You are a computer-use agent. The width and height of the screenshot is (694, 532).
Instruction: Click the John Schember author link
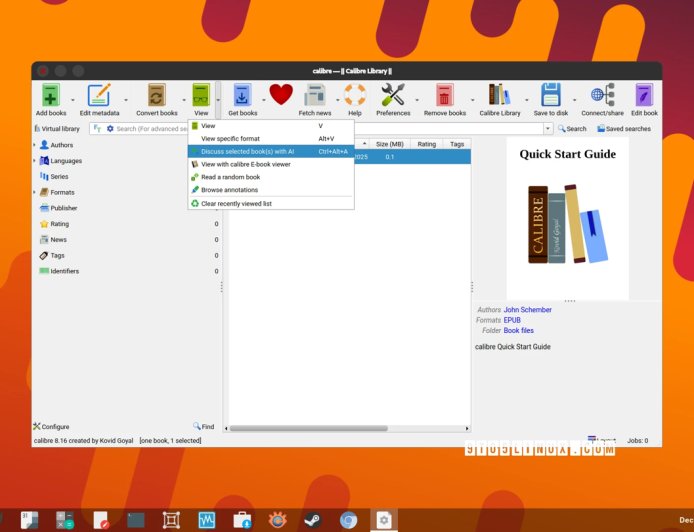[x=527, y=310]
